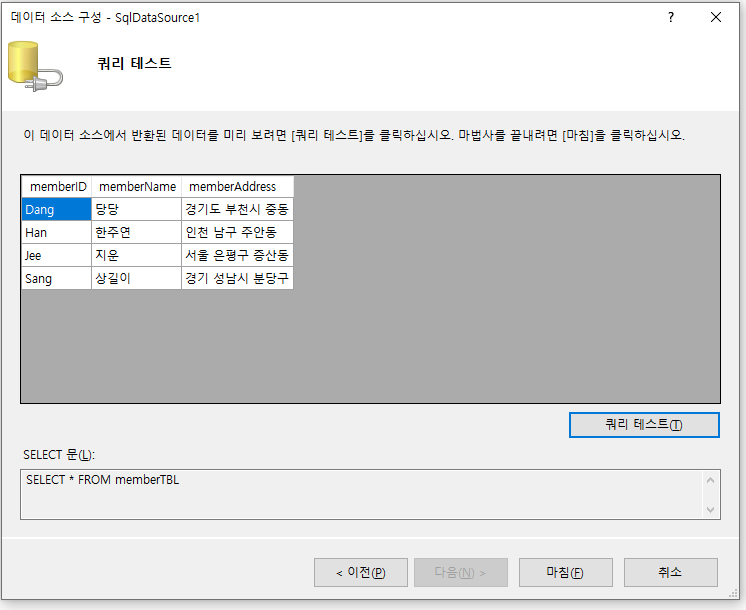Select the Jee cell in memberID column
Image resolution: width=746 pixels, height=610 pixels.
tap(57, 255)
